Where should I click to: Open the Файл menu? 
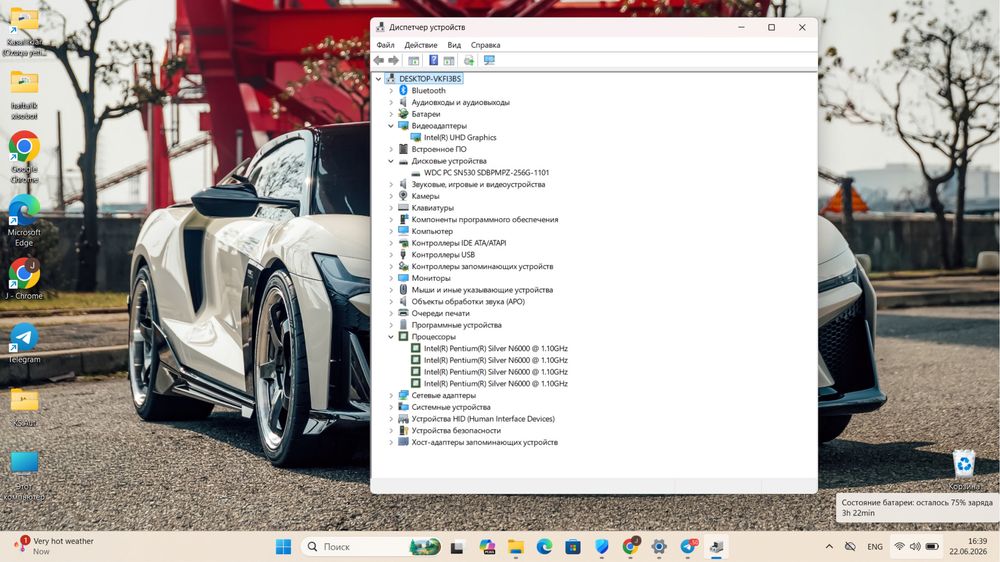pos(385,45)
